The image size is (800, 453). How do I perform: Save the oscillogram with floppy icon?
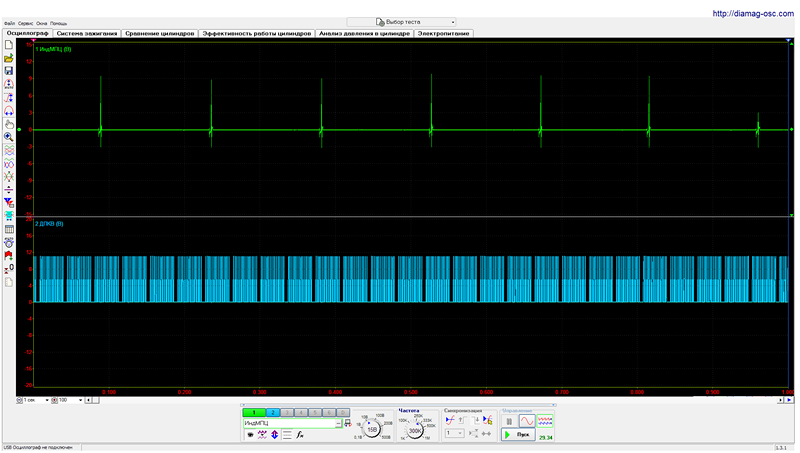click(x=9, y=71)
